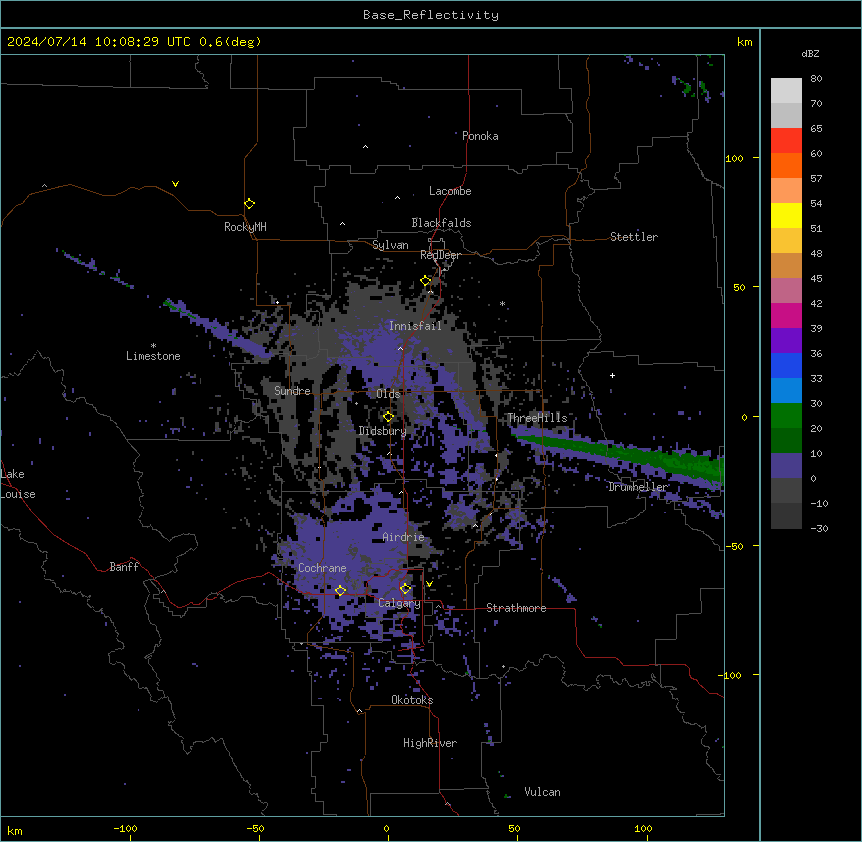Click the Didsbury city label
Image resolution: width=862 pixels, height=842 pixels.
[x=383, y=431]
